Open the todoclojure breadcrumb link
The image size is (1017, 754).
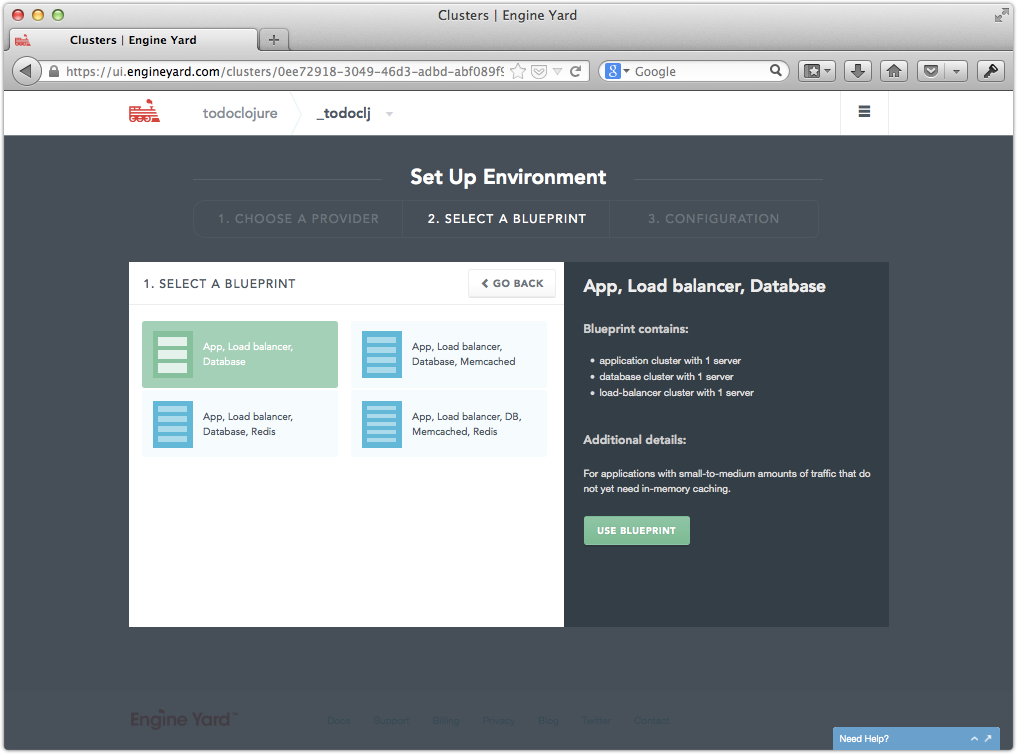(240, 113)
